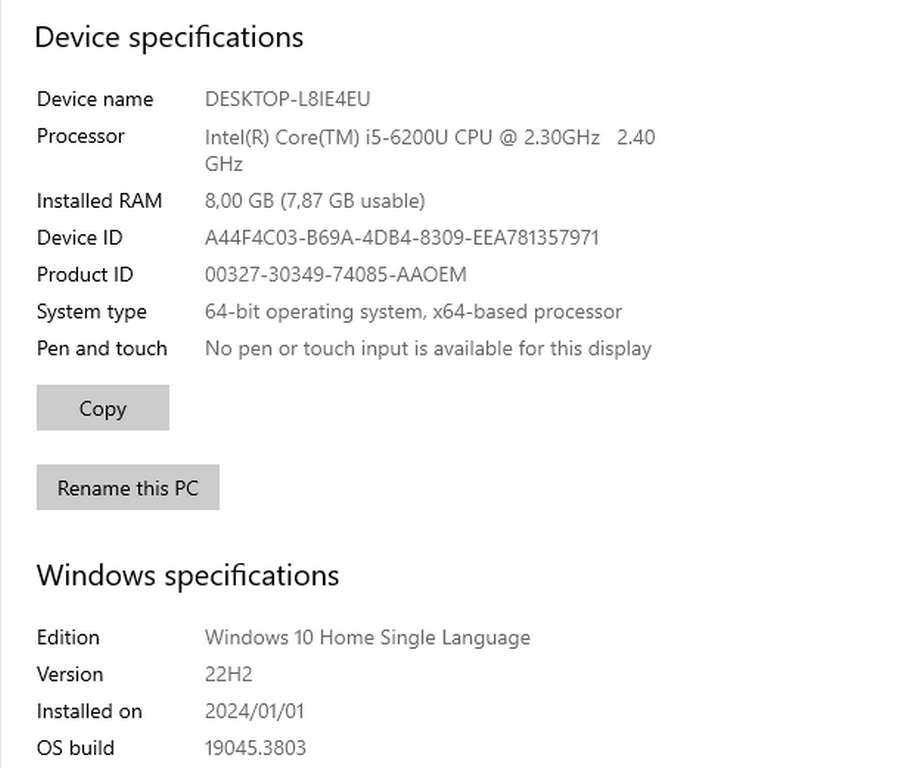Screen dimensions: 923x768
Task: Select the Device ID string
Action: [401, 237]
